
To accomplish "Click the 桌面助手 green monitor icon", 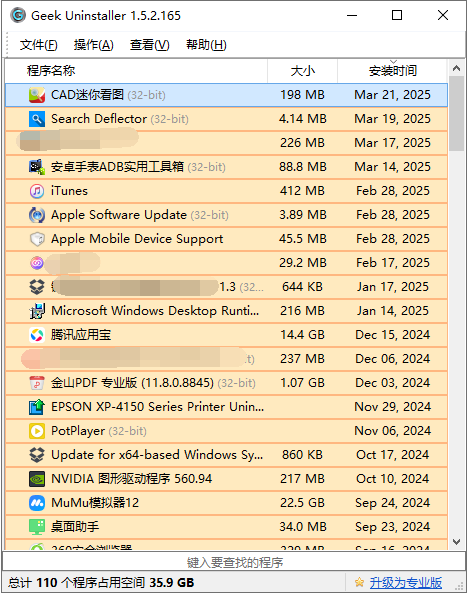I will (37, 527).
